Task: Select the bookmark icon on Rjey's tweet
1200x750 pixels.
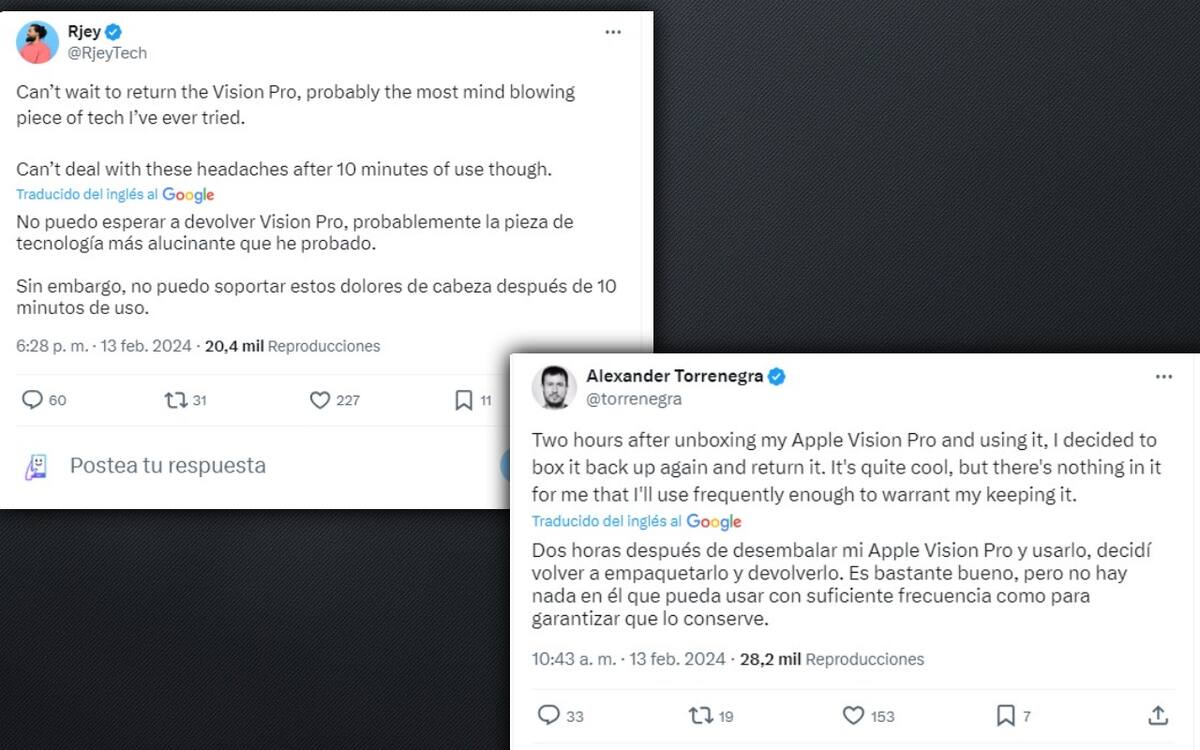Action: pyautogui.click(x=463, y=399)
